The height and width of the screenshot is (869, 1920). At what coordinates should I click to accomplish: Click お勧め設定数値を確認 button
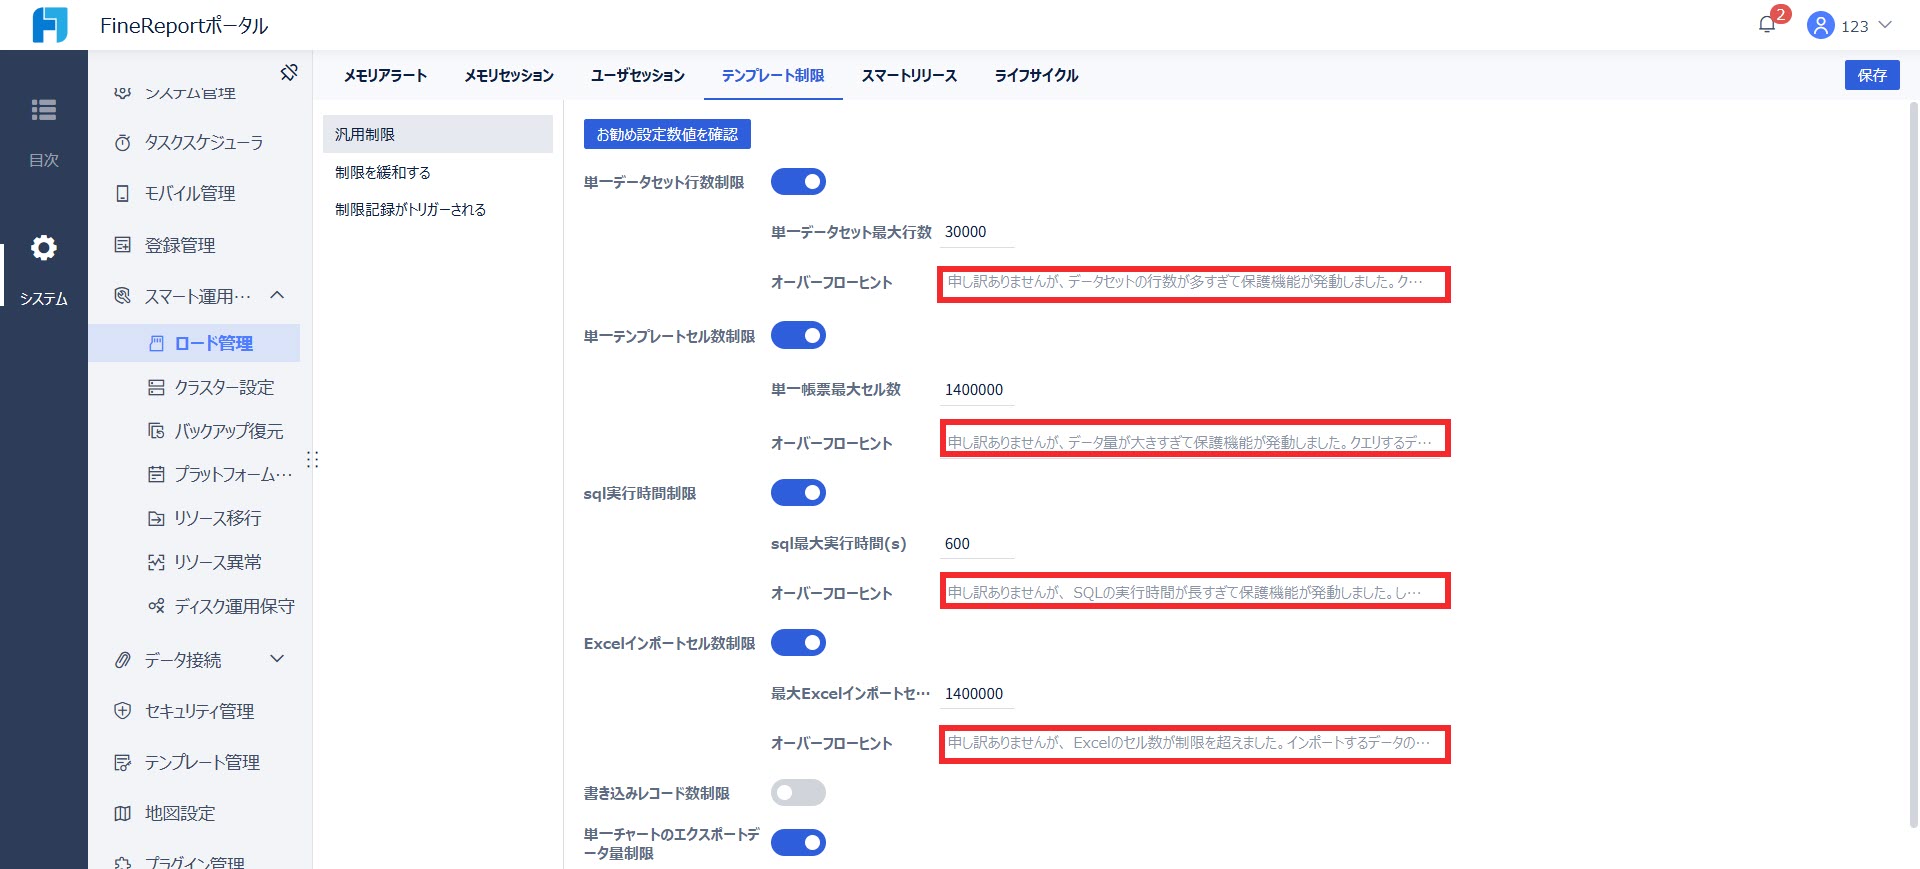click(x=667, y=134)
